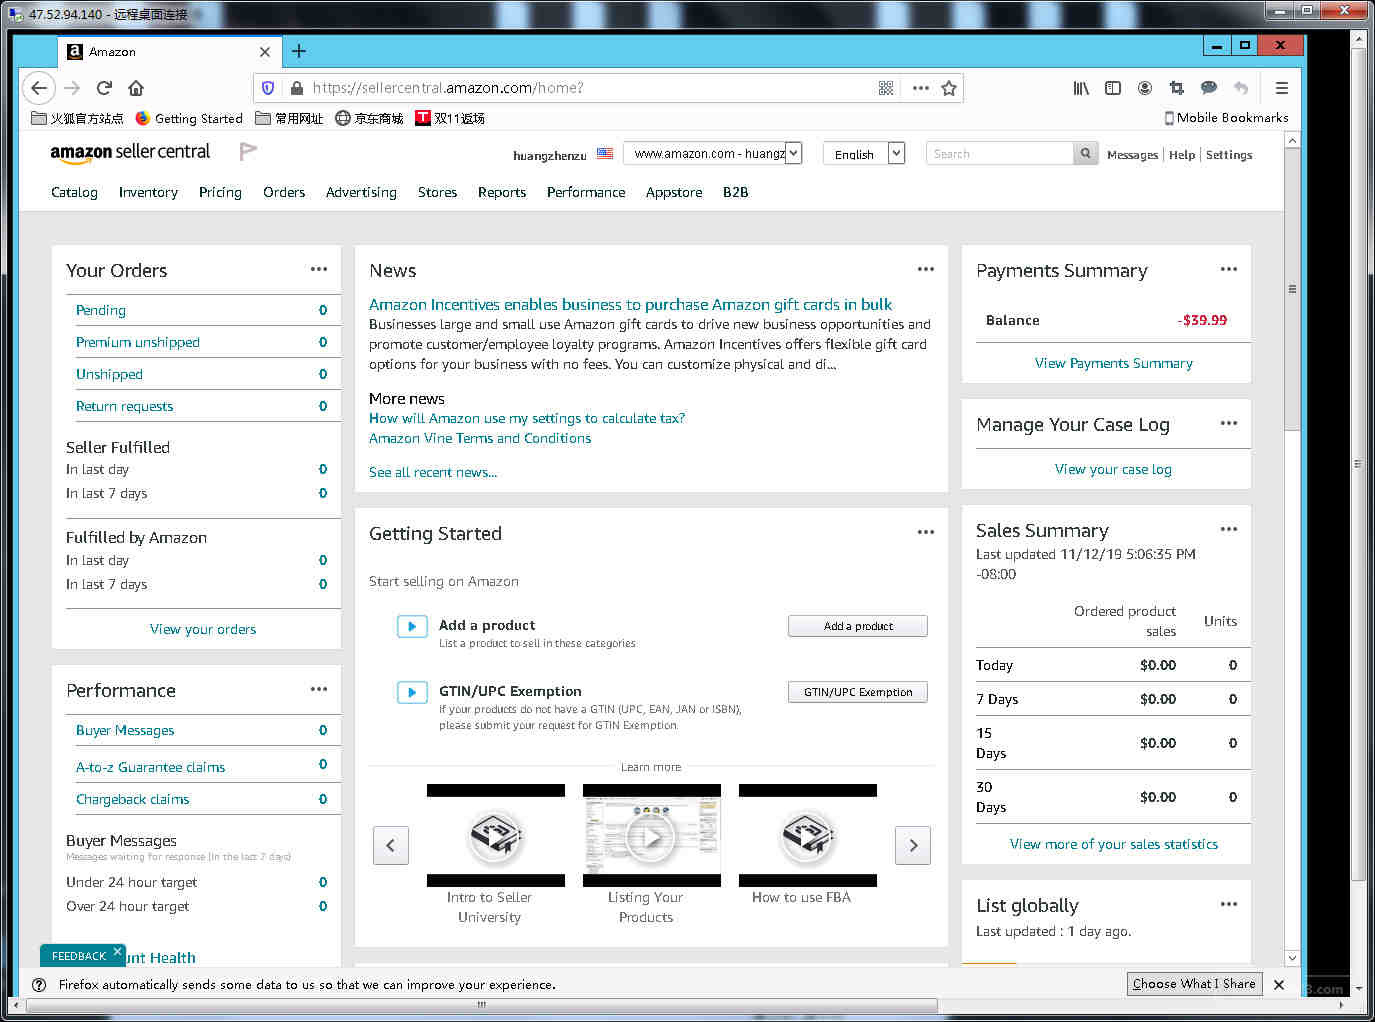Open Sales Summary widget options menu
The image size is (1375, 1022).
click(1229, 529)
